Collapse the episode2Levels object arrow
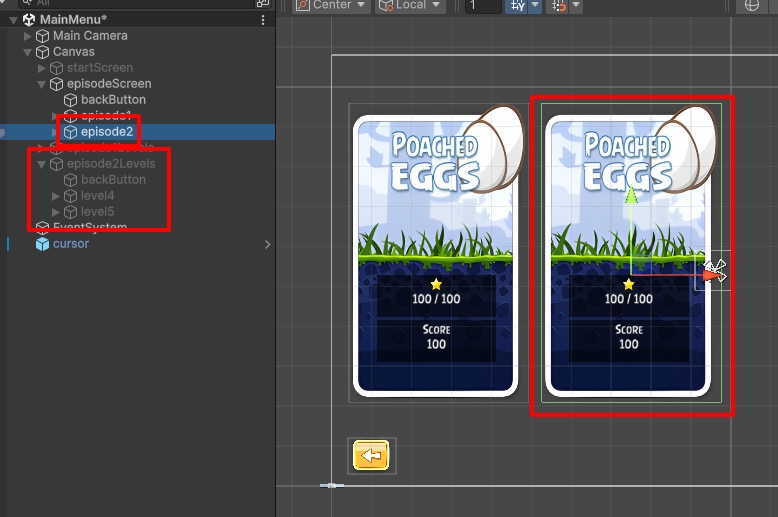The image size is (778, 517). [41, 164]
